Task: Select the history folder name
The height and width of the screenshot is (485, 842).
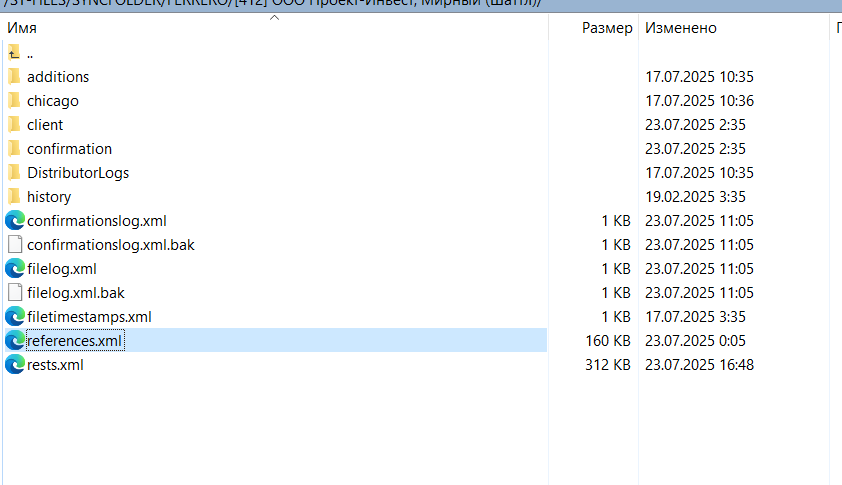Action: [x=49, y=197]
